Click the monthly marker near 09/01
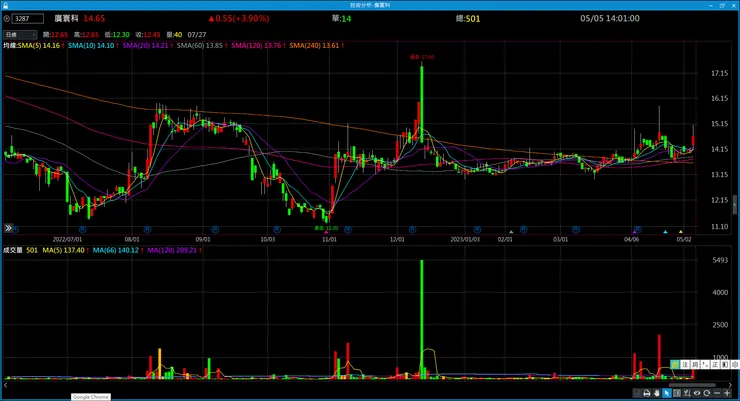Image resolution: width=740 pixels, height=401 pixels. coord(215,230)
